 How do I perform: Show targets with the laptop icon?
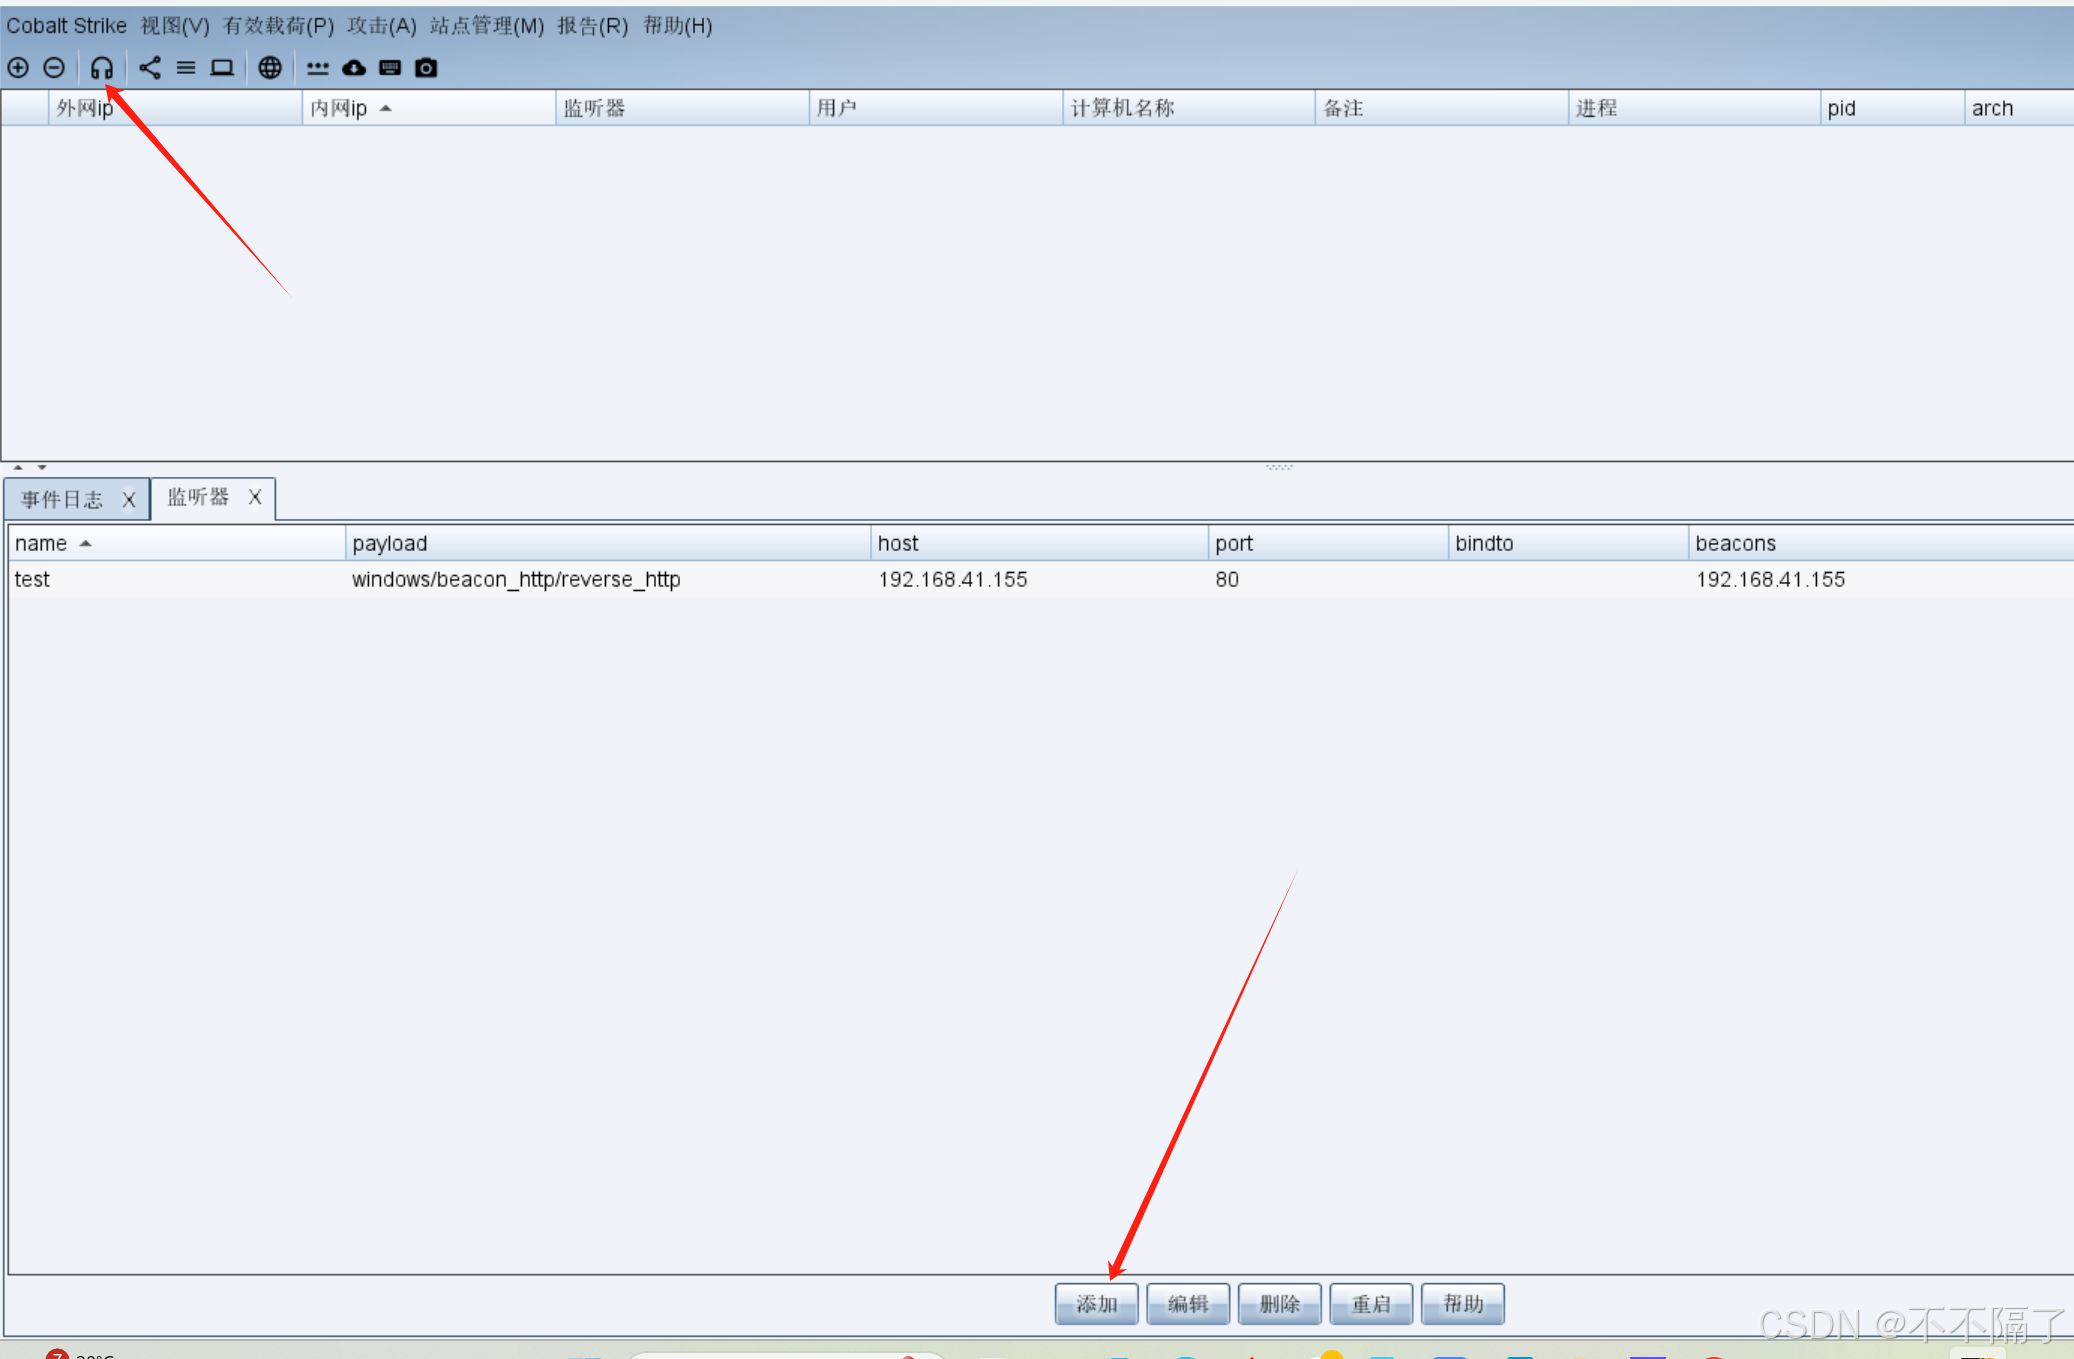222,68
